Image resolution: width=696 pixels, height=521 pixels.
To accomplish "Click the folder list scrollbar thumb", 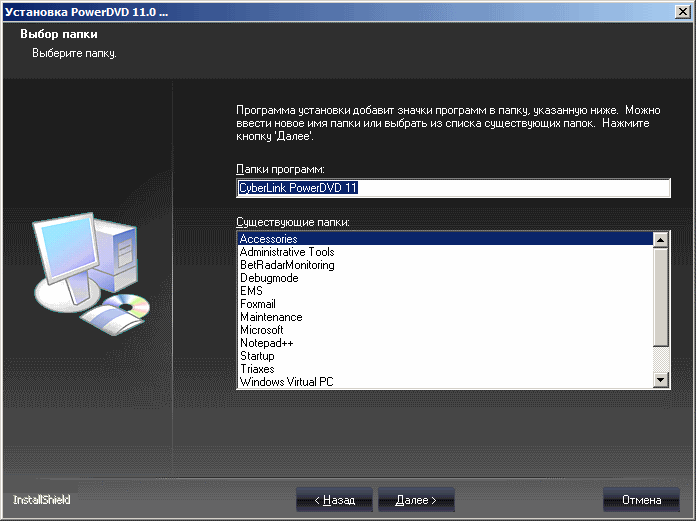I will click(661, 297).
